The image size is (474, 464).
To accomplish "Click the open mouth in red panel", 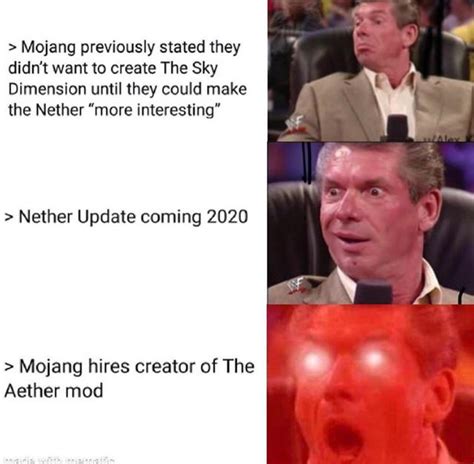I will [342, 435].
